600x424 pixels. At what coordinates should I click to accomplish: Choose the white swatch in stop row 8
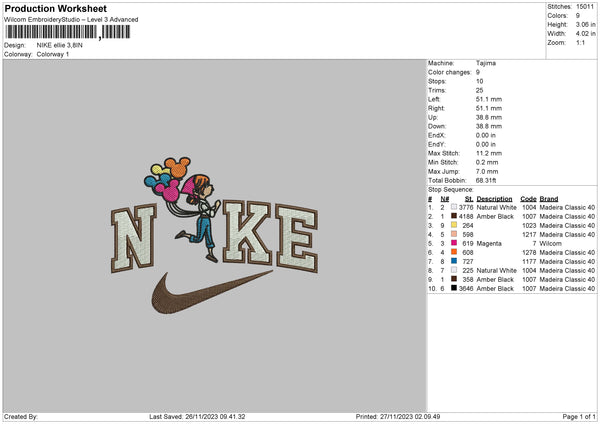click(454, 270)
